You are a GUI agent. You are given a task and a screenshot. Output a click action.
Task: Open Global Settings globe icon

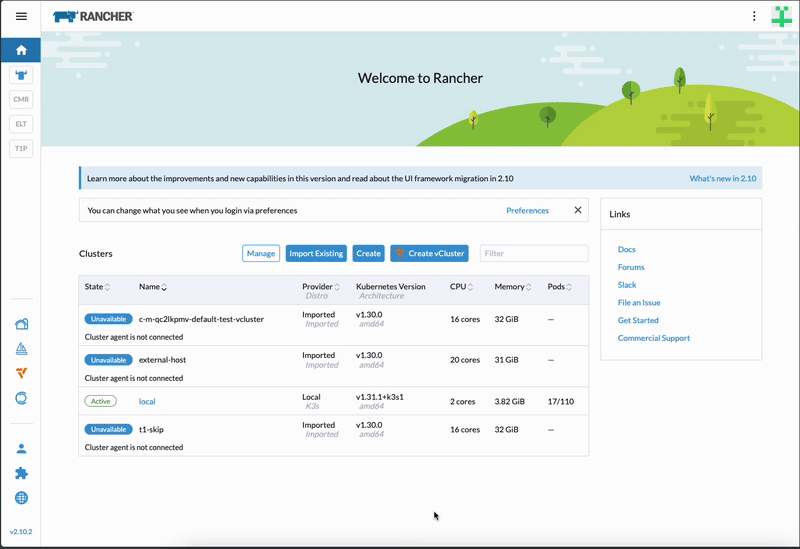pos(21,498)
